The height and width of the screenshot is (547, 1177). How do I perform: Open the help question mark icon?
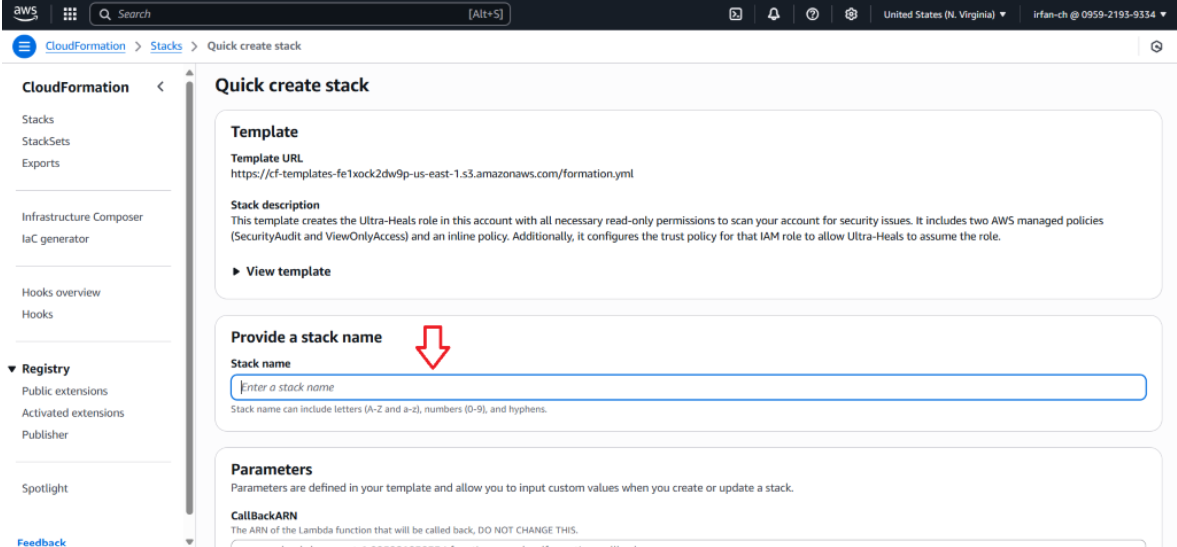(x=812, y=14)
